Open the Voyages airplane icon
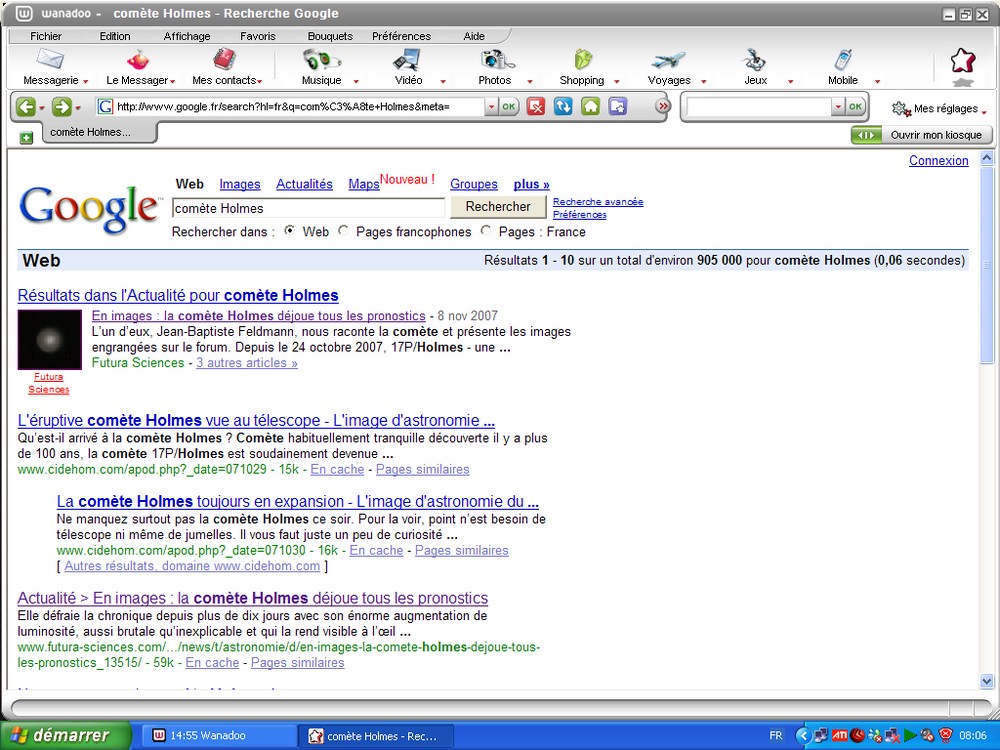The width and height of the screenshot is (1000, 750). coord(668,61)
